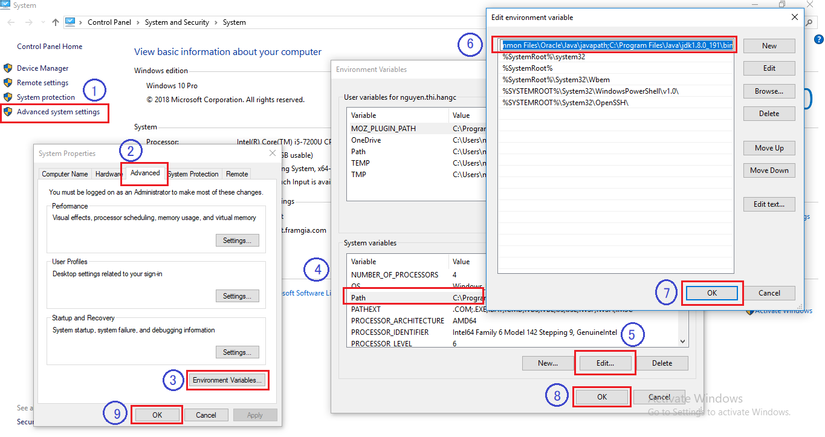This screenshot has width=825, height=437.
Task: Click Delete in Edit environment variable
Action: pos(769,114)
